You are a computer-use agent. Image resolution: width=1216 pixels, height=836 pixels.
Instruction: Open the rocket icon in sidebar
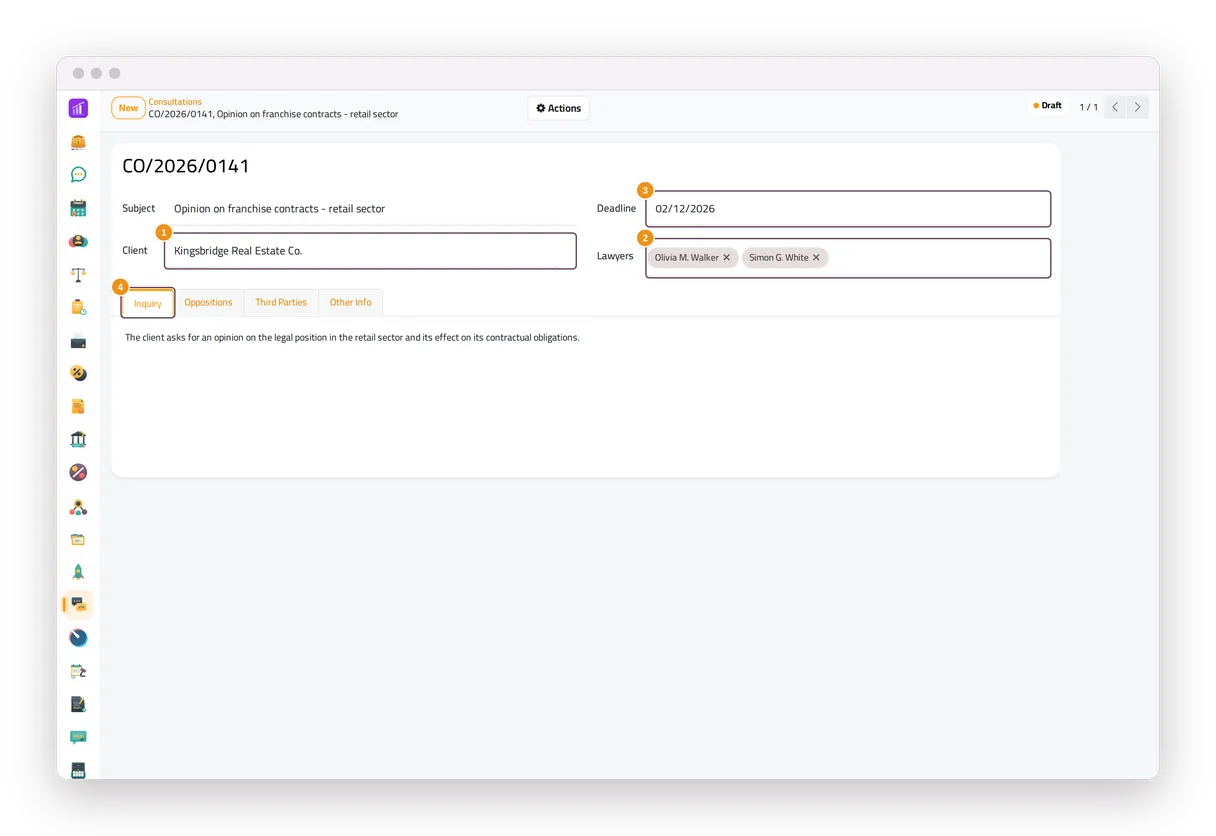(78, 572)
